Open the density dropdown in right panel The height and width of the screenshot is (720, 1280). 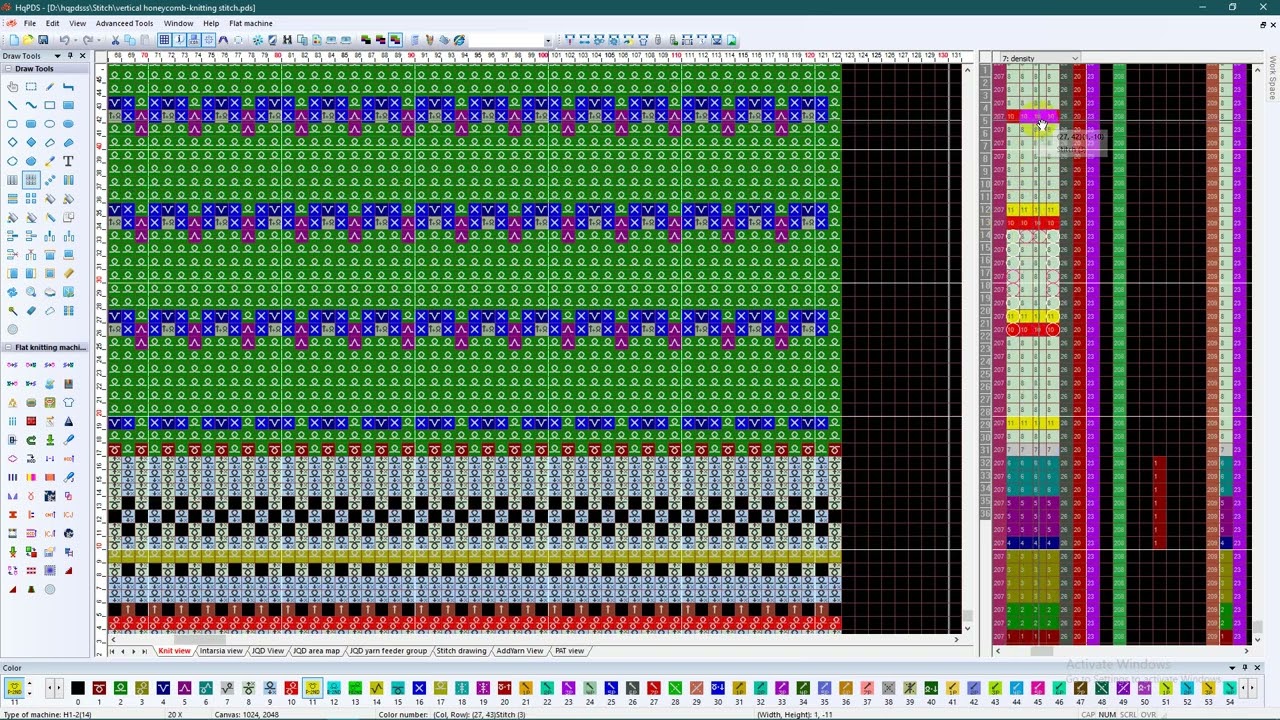coord(1075,58)
